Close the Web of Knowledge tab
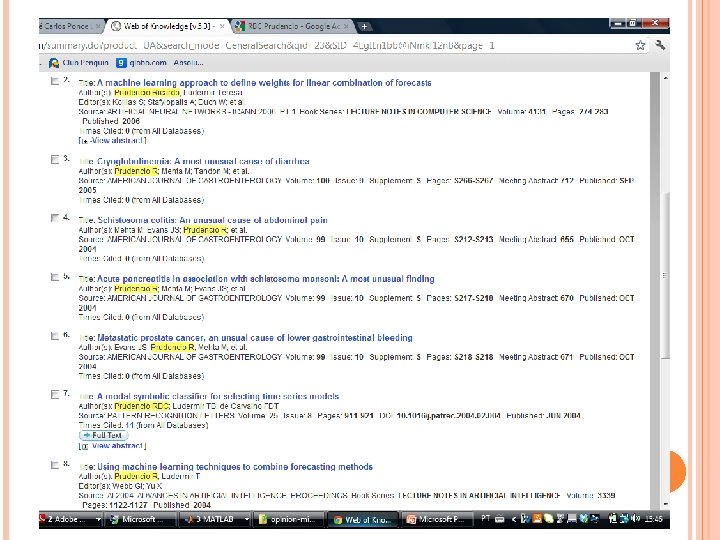The height and width of the screenshot is (540, 720). [x=222, y=27]
